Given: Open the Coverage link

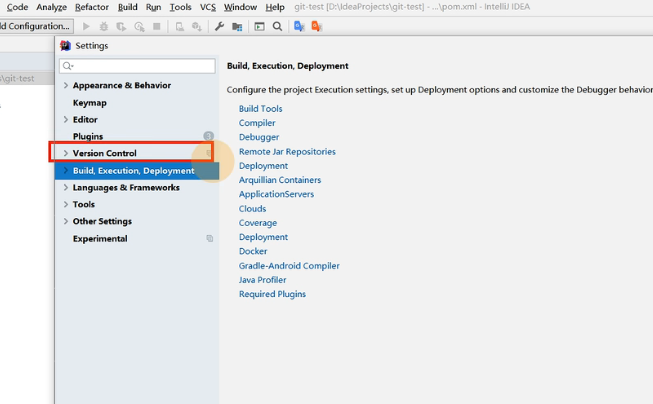Looking at the screenshot, I should pyautogui.click(x=258, y=223).
